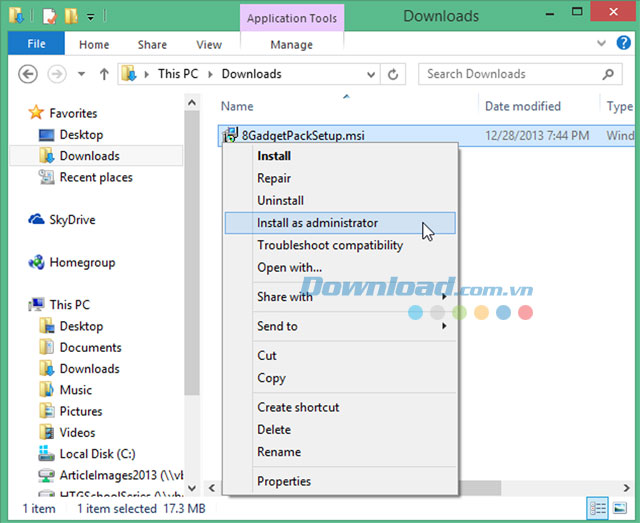The width and height of the screenshot is (640, 523).
Task: Click the Refresh button in address bar
Action: [394, 74]
